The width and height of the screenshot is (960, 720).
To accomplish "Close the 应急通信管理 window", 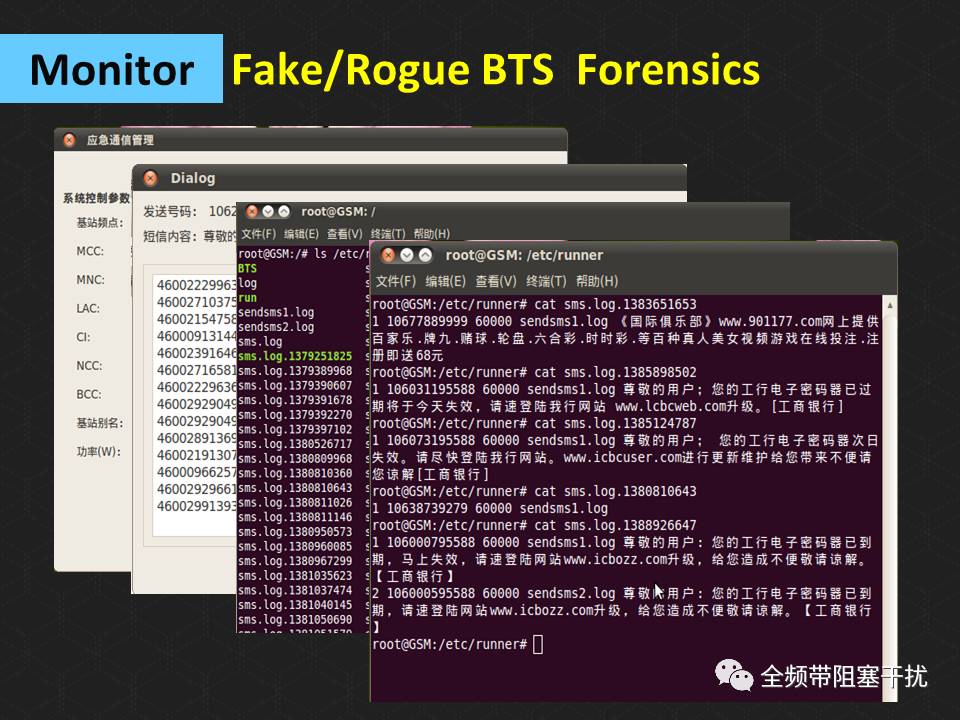I will pyautogui.click(x=69, y=140).
